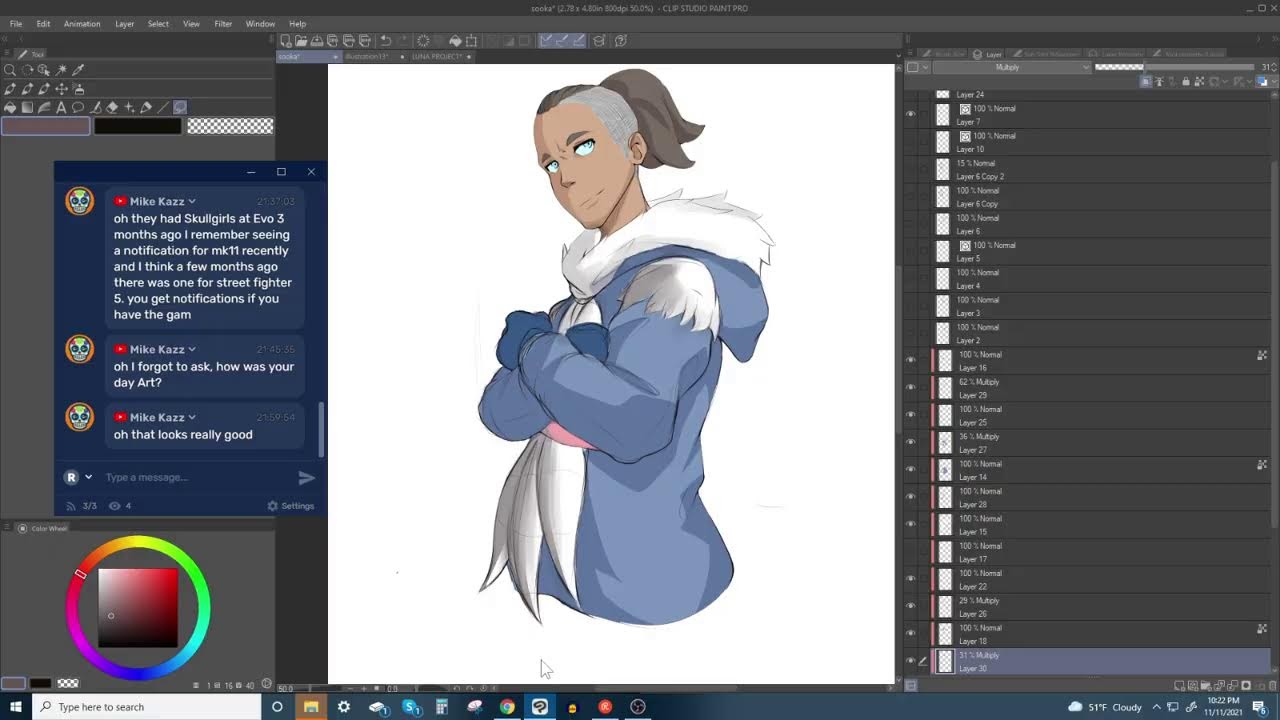Viewport: 1280px width, 720px height.
Task: Click send message arrow in chat window
Action: tap(306, 478)
